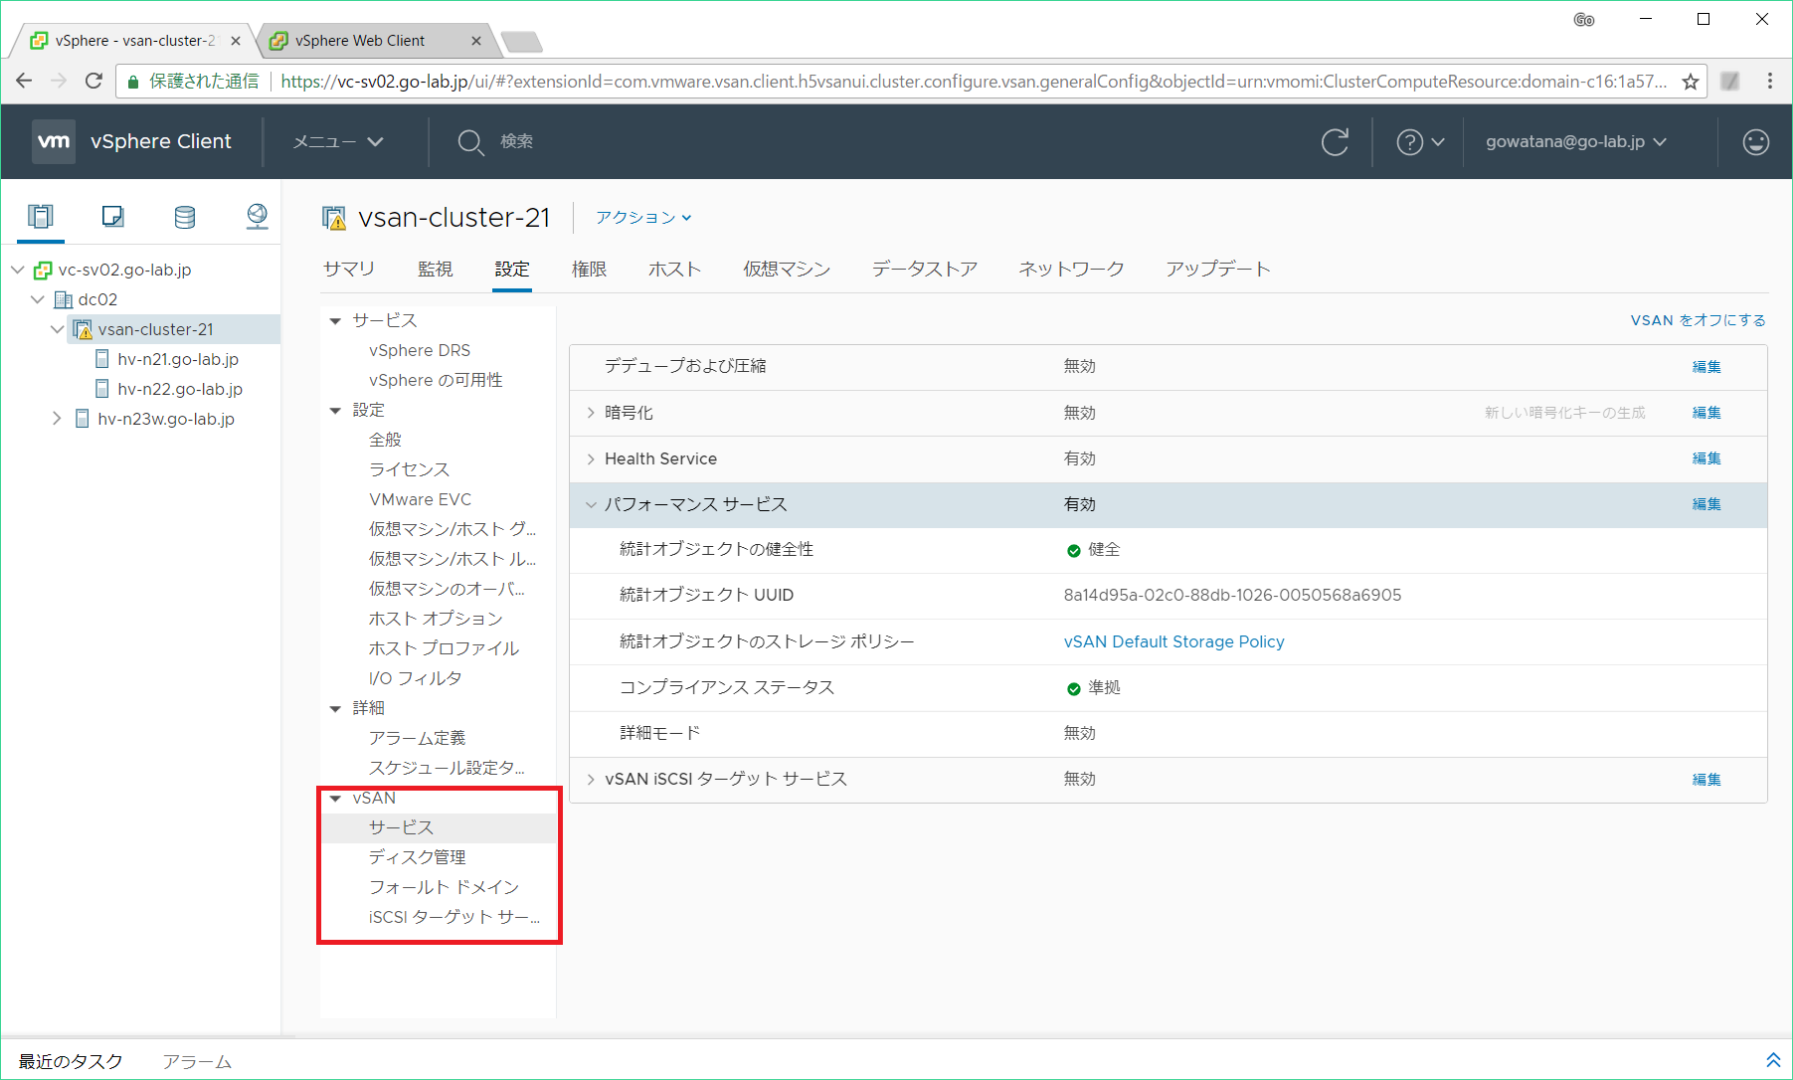Click the browser address bar URL
The width and height of the screenshot is (1793, 1080).
973,82
